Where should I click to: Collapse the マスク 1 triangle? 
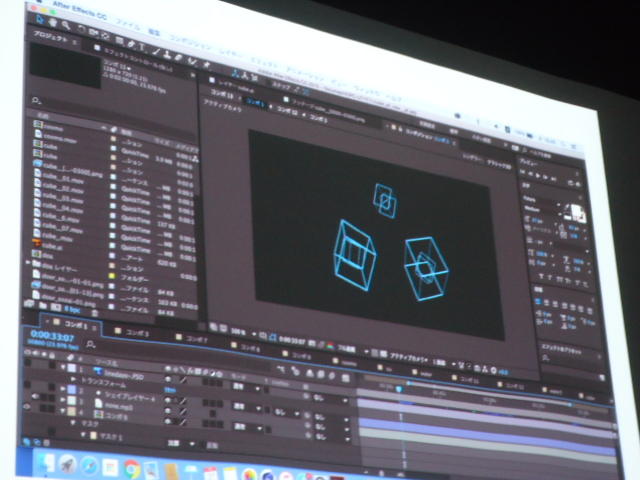pyautogui.click(x=83, y=434)
